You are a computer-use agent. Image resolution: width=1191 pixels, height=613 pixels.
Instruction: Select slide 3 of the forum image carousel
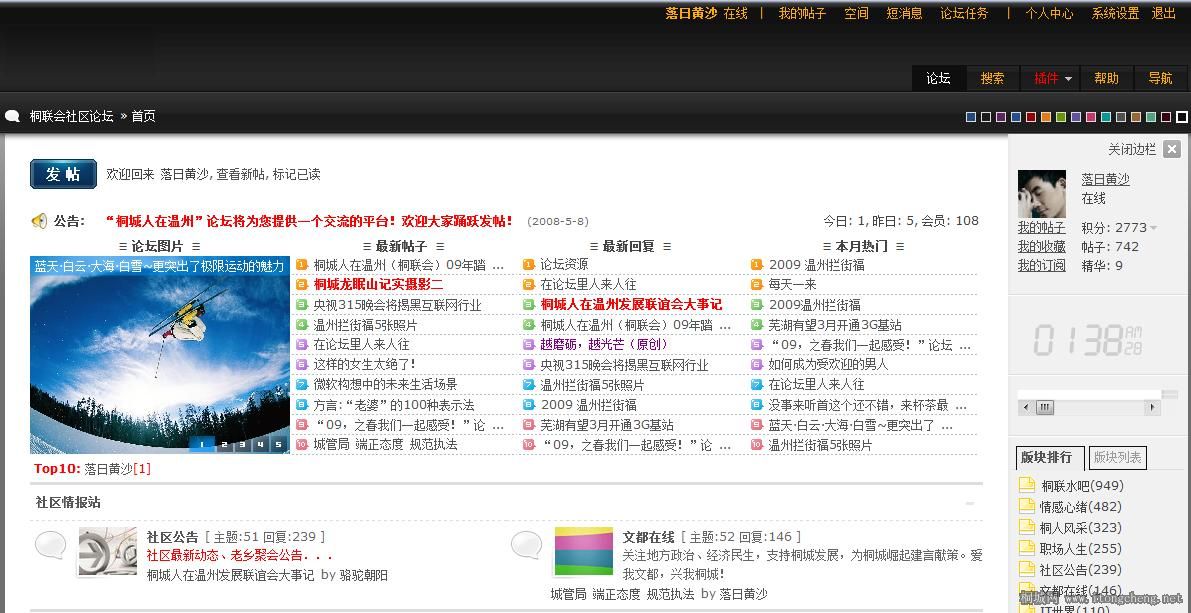(x=240, y=445)
